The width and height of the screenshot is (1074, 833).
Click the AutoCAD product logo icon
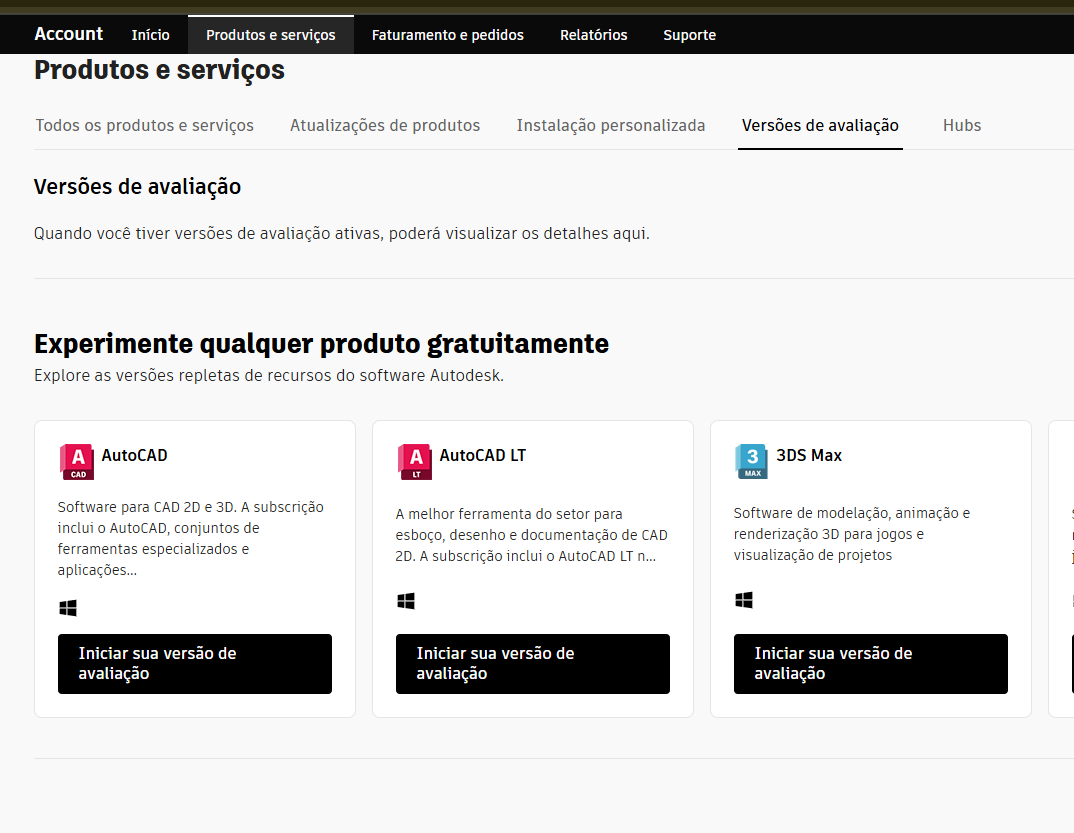[x=77, y=462]
